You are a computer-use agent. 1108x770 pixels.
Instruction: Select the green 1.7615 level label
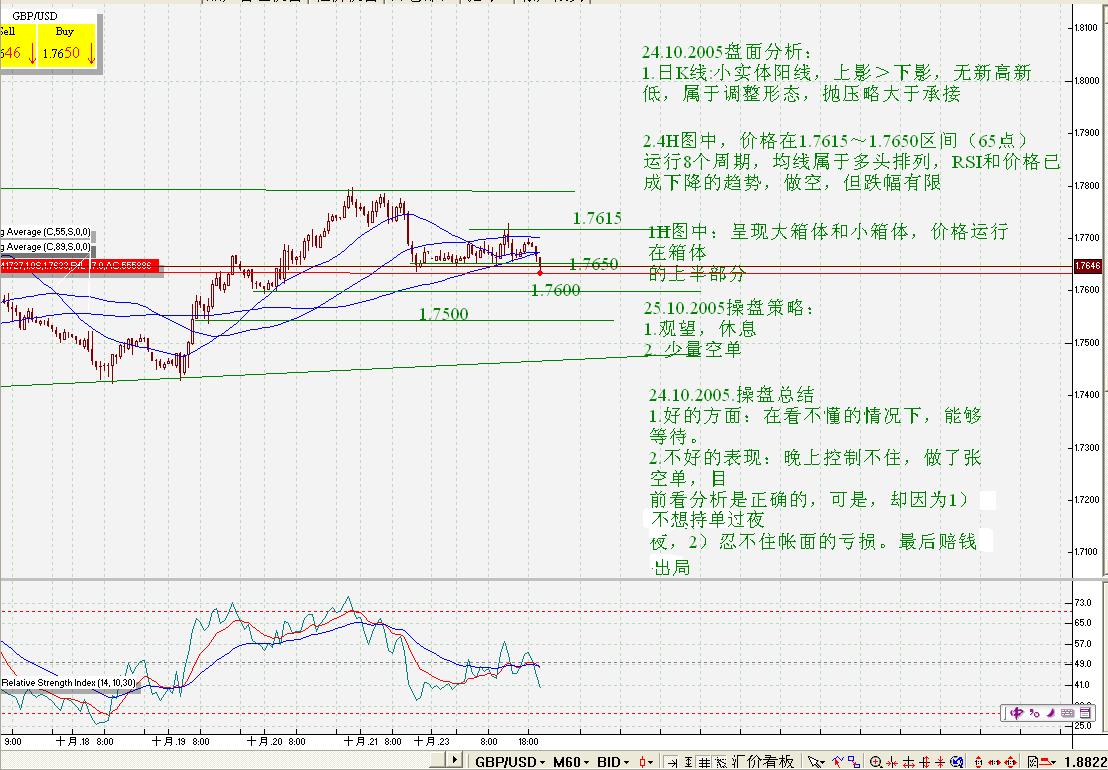click(x=597, y=218)
